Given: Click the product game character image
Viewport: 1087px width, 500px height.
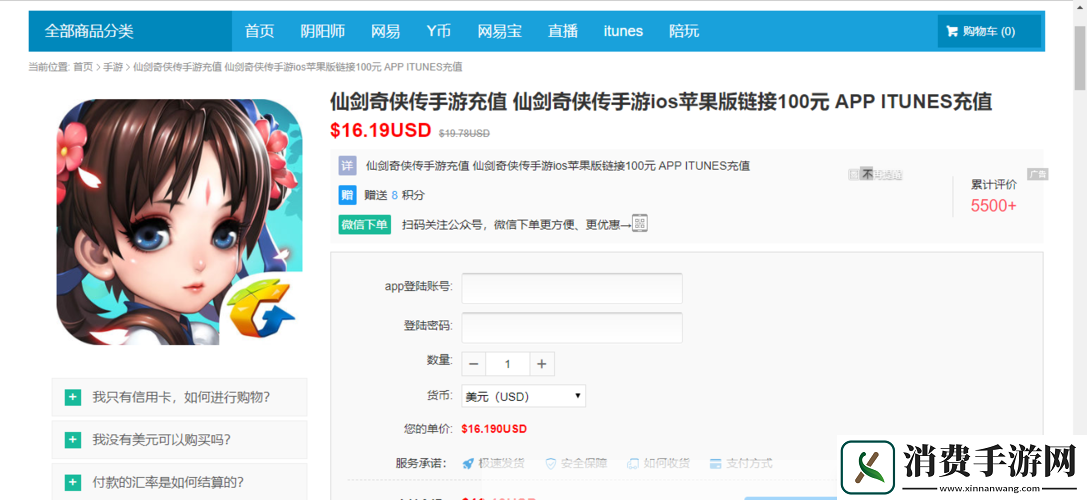Looking at the screenshot, I should point(180,222).
